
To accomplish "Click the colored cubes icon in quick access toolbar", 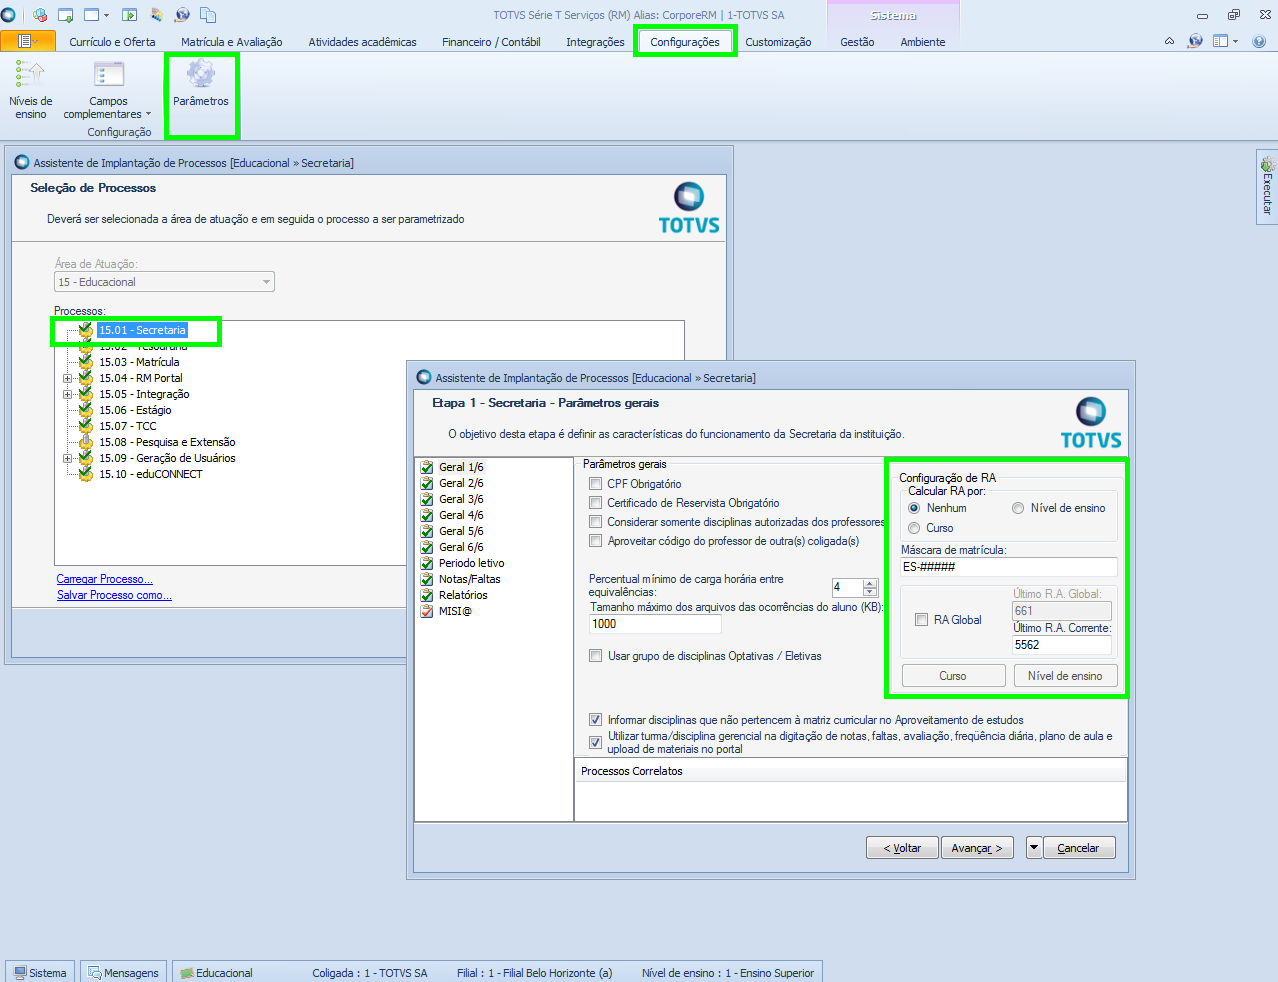I will pyautogui.click(x=40, y=15).
